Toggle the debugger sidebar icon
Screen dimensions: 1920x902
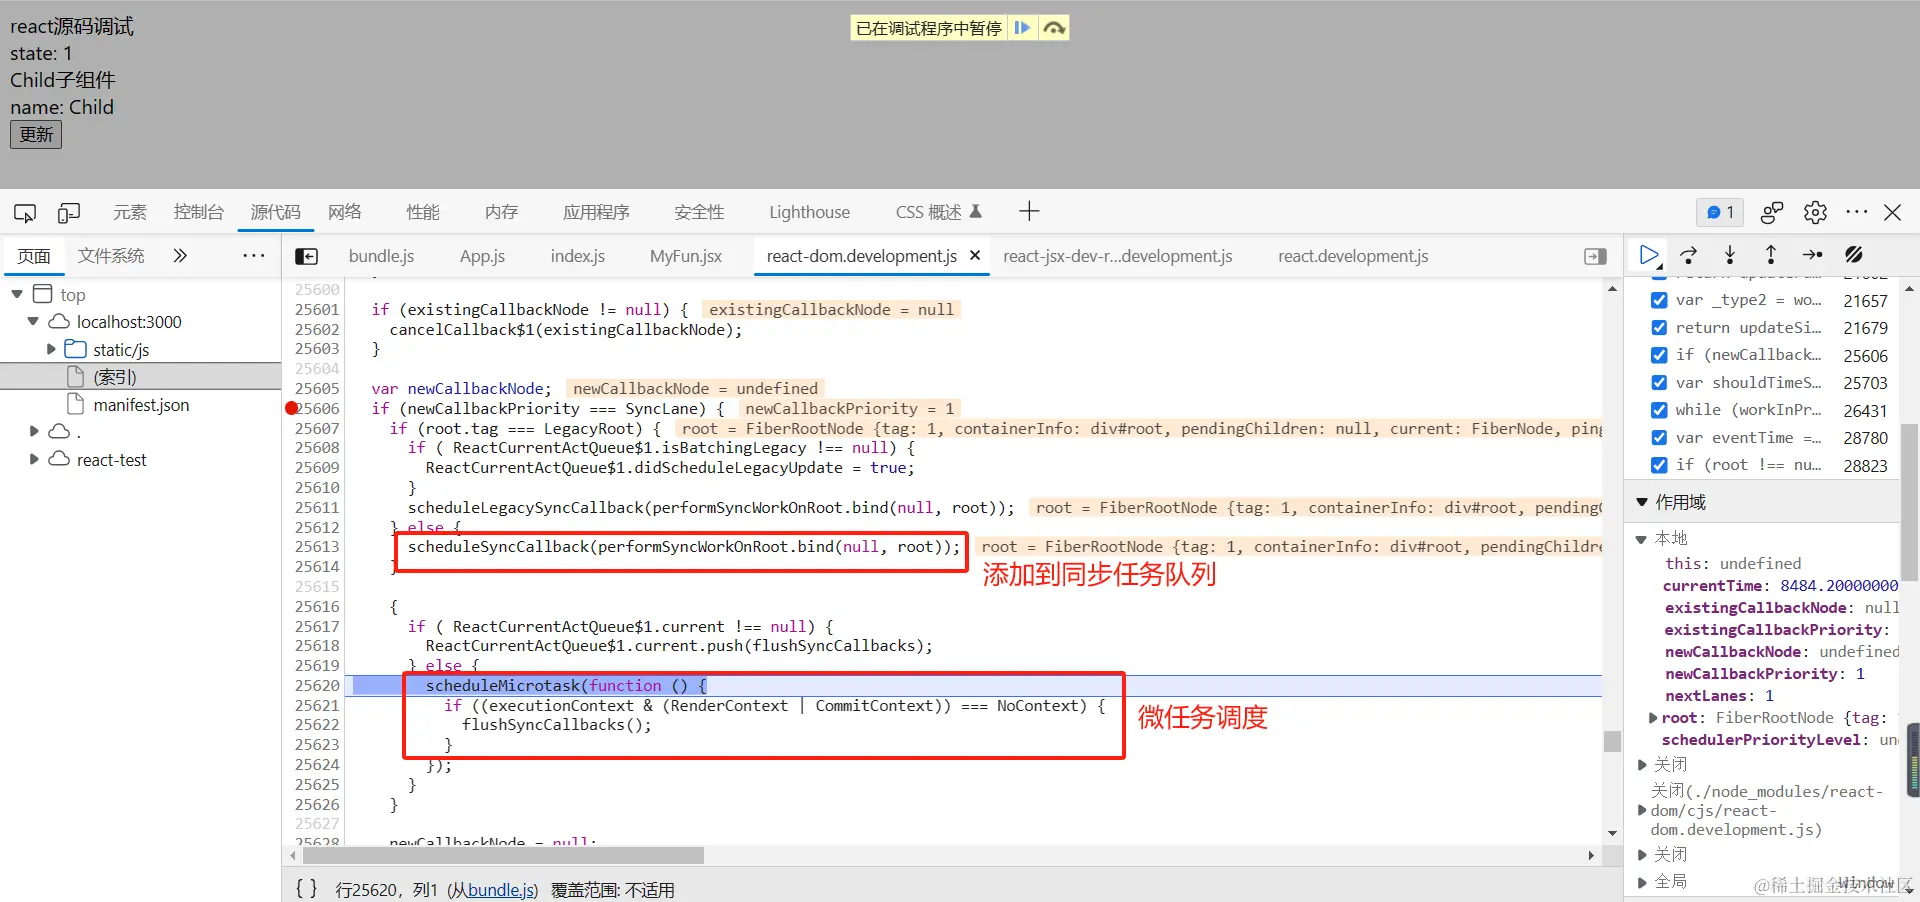point(1596,256)
